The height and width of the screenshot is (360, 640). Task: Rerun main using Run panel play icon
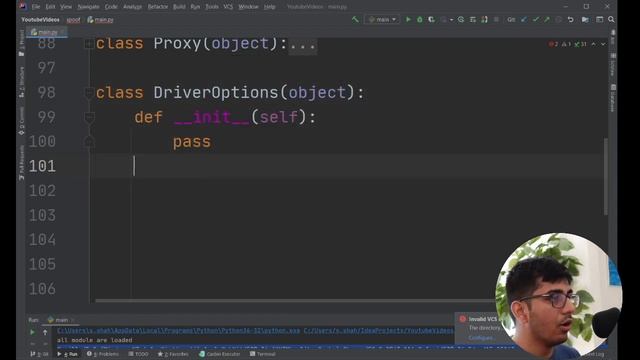pyautogui.click(x=32, y=332)
